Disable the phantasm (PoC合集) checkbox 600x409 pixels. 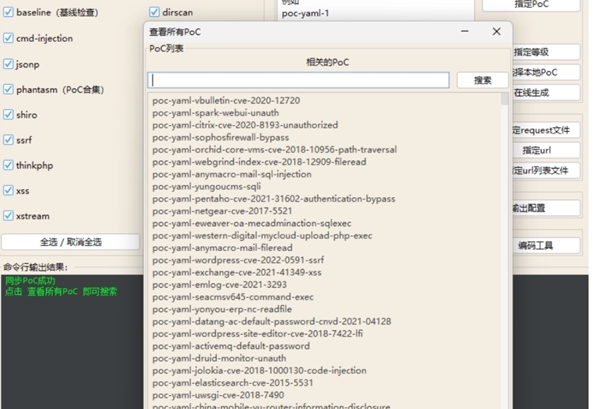point(8,89)
